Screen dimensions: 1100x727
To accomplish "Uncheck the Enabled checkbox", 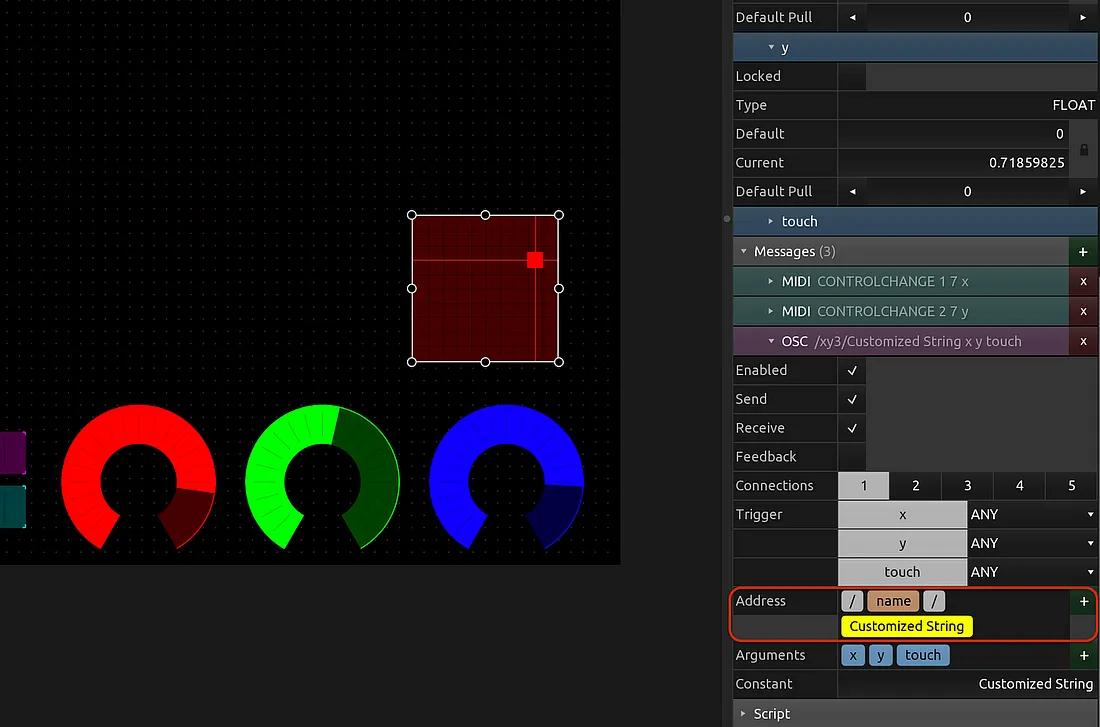I will pos(852,371).
